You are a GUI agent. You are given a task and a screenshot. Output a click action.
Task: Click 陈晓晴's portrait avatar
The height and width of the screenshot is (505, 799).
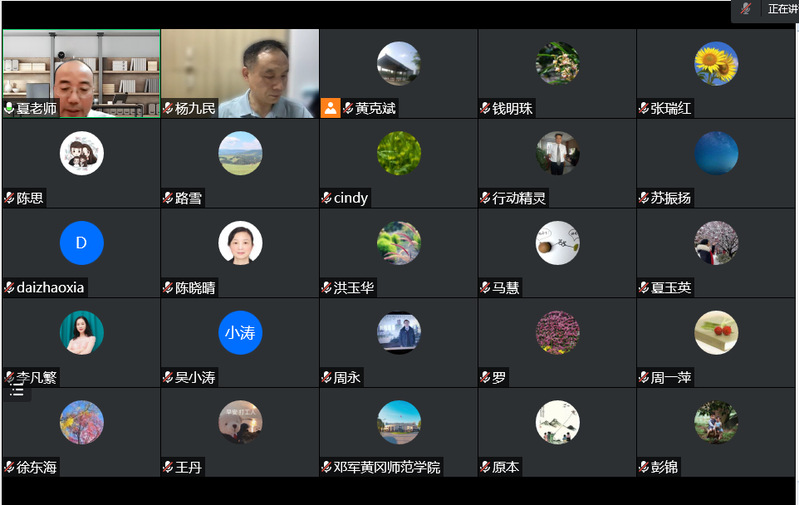tap(240, 243)
